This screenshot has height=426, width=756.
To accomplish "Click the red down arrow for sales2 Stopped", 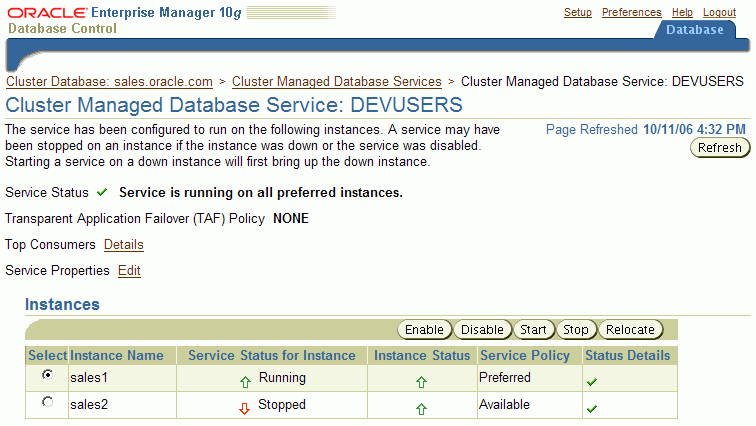I will (244, 408).
